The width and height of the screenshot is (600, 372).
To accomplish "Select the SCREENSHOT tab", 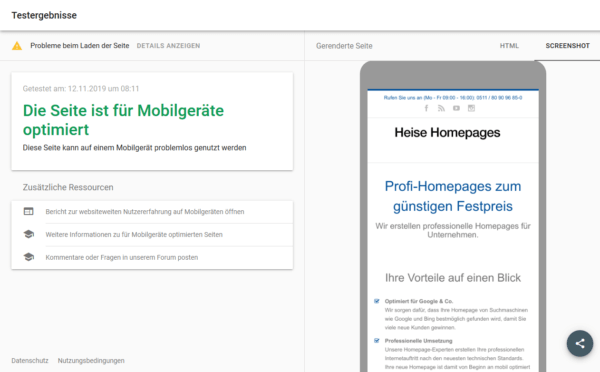I will point(567,46).
